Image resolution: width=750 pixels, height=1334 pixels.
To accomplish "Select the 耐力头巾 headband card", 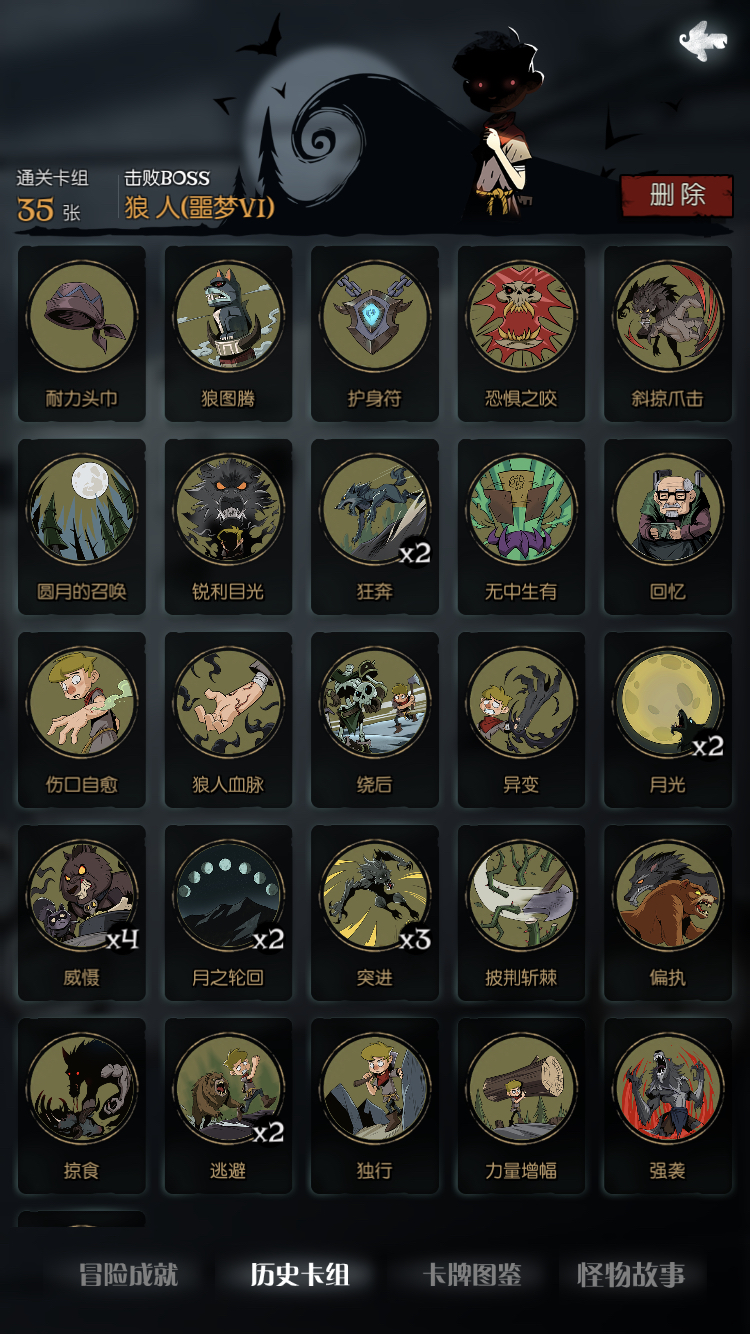I will click(82, 334).
